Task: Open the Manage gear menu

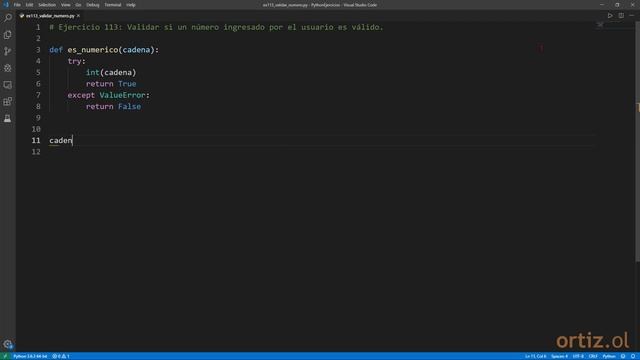Action: click(8, 344)
